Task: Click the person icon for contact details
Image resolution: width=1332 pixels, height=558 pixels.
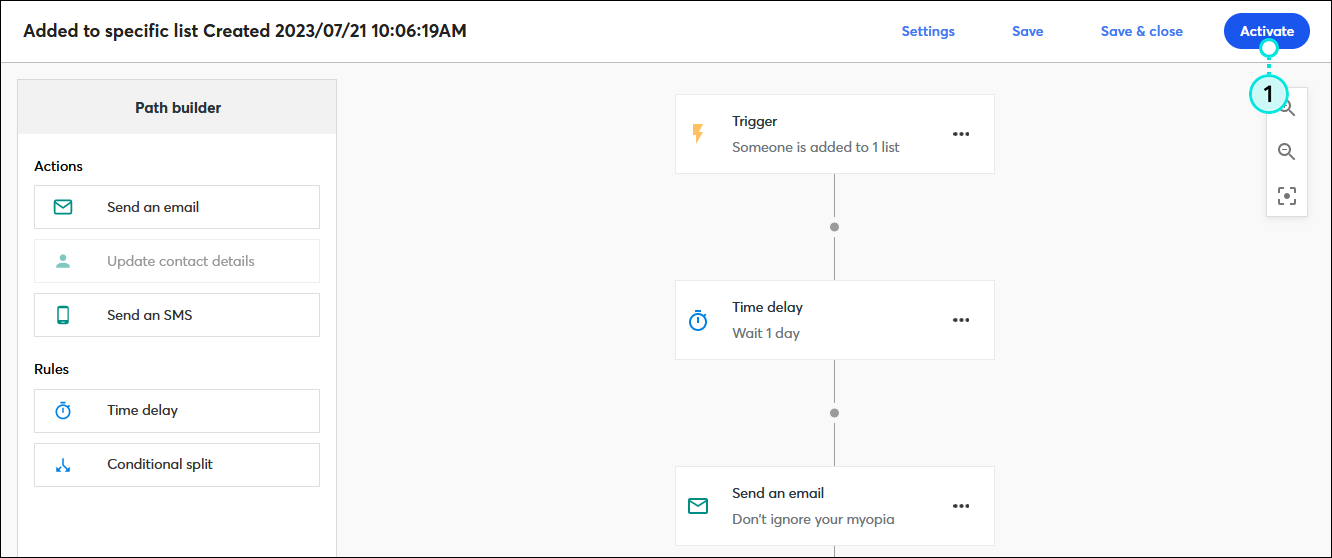Action: 63,261
